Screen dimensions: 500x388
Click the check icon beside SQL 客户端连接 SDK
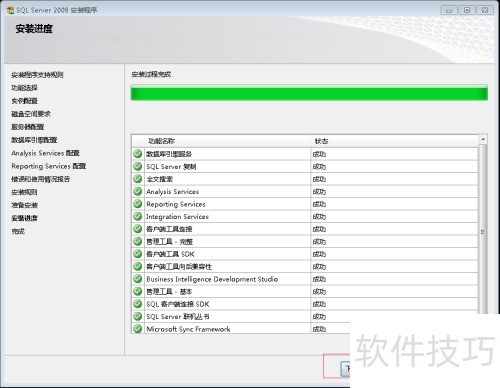[137, 304]
